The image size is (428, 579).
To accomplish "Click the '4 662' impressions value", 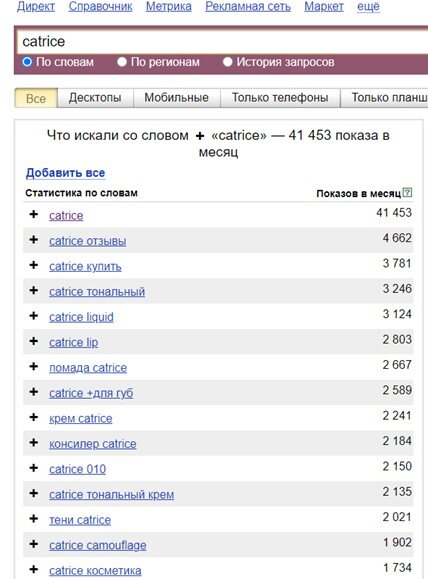I will (397, 238).
